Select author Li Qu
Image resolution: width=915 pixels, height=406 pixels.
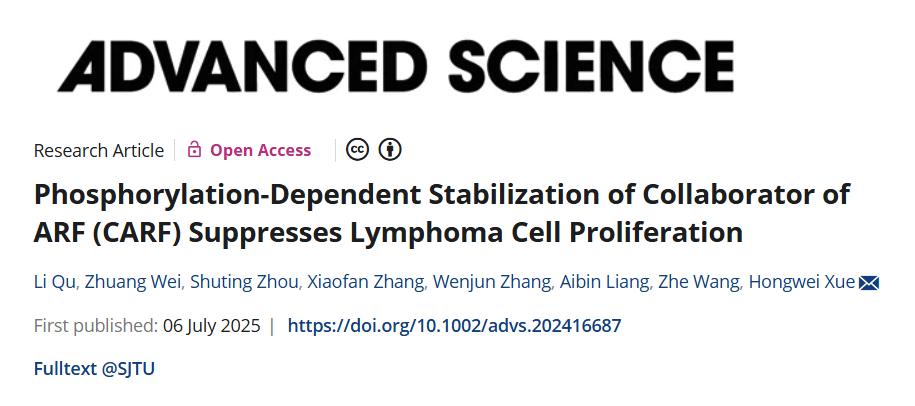point(53,283)
